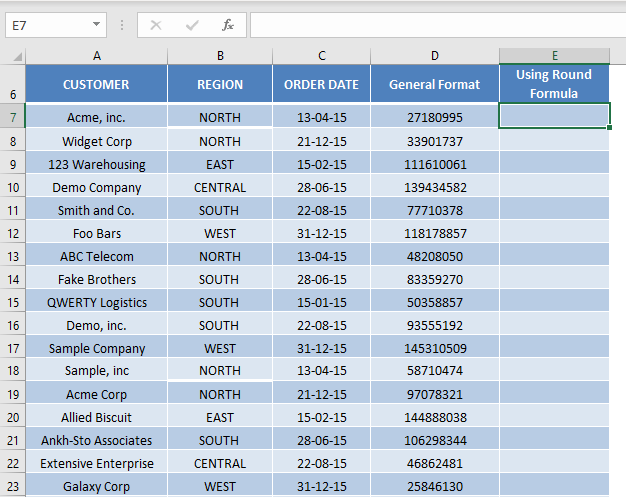Click the ORDER DATE header cell
The image size is (626, 497).
[321, 84]
